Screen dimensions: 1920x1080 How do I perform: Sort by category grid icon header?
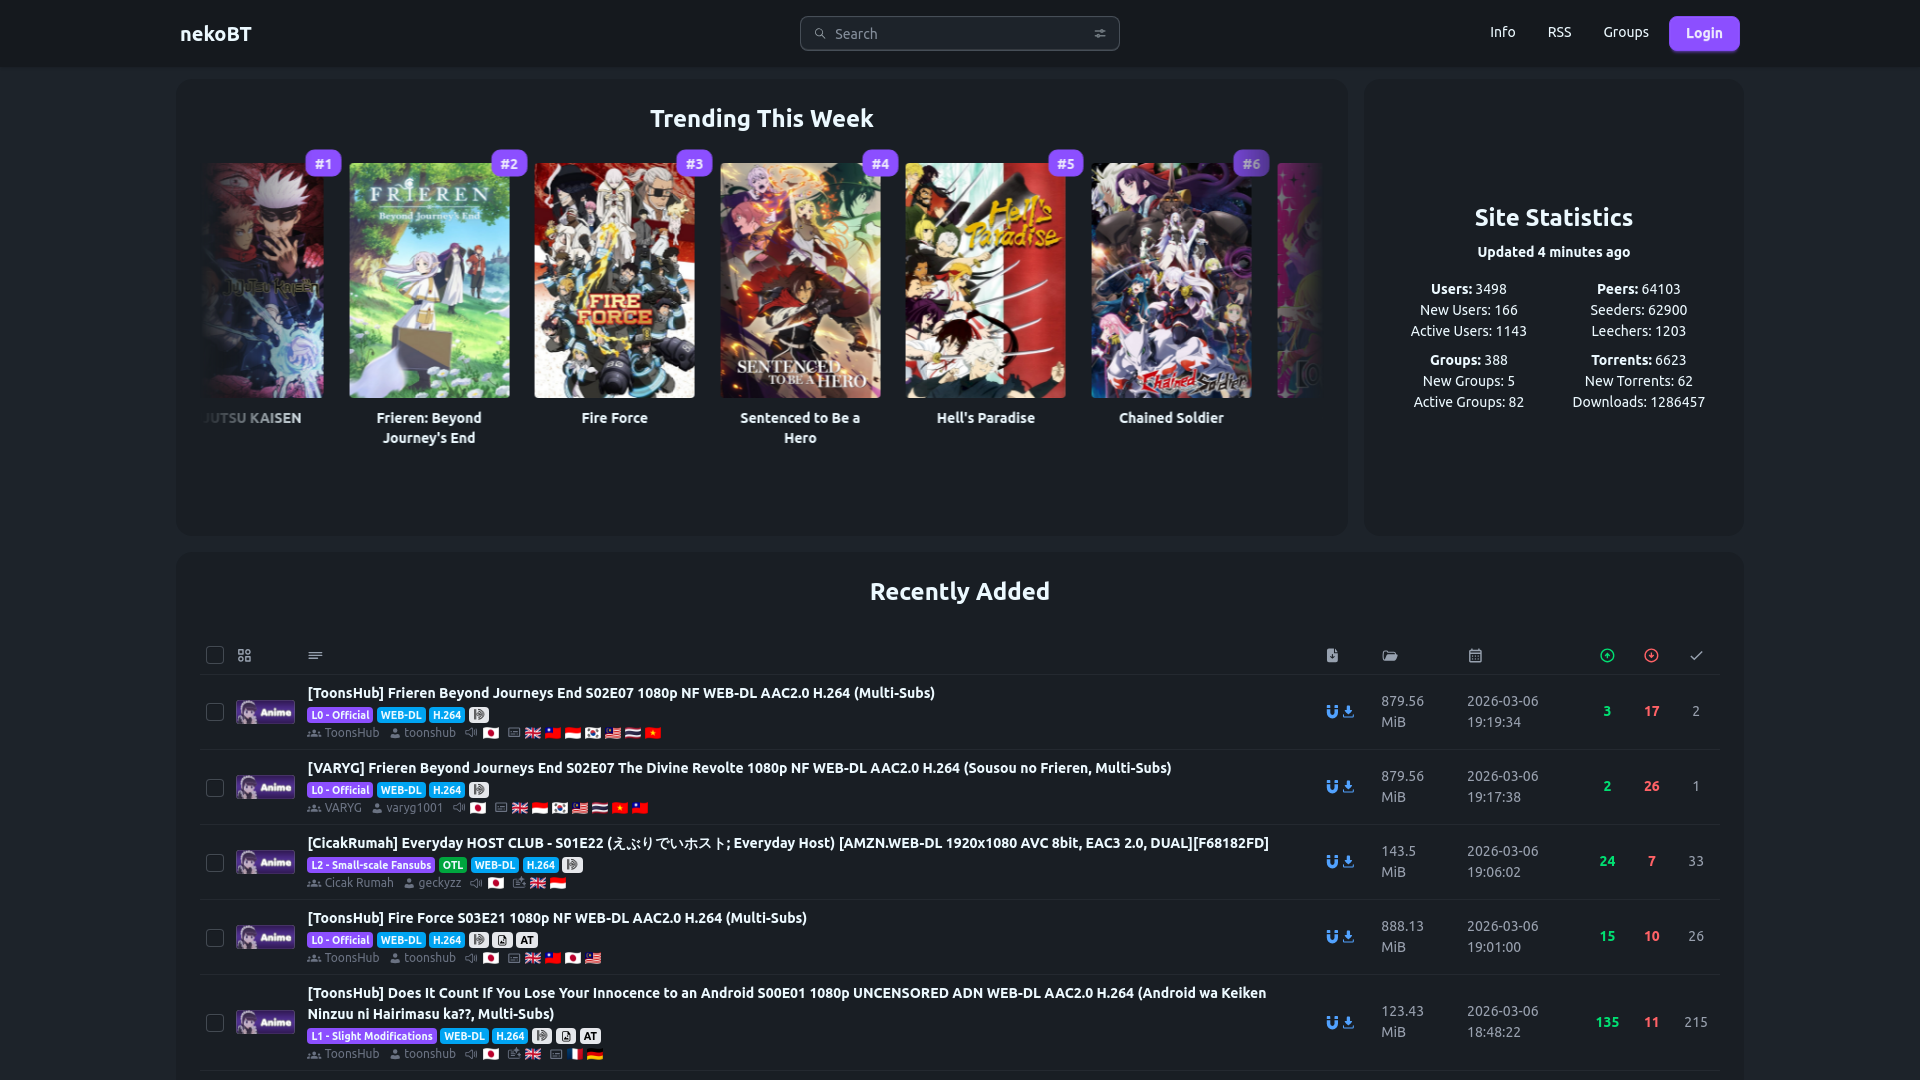tap(244, 656)
